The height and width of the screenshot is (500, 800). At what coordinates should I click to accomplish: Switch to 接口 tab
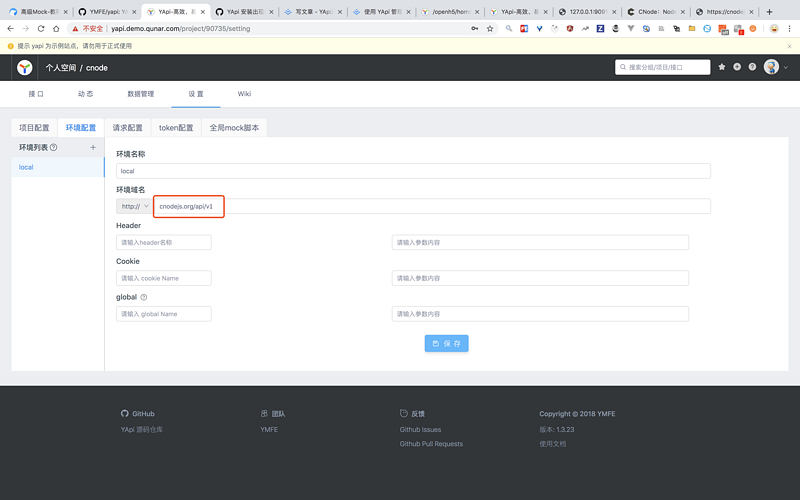point(36,94)
